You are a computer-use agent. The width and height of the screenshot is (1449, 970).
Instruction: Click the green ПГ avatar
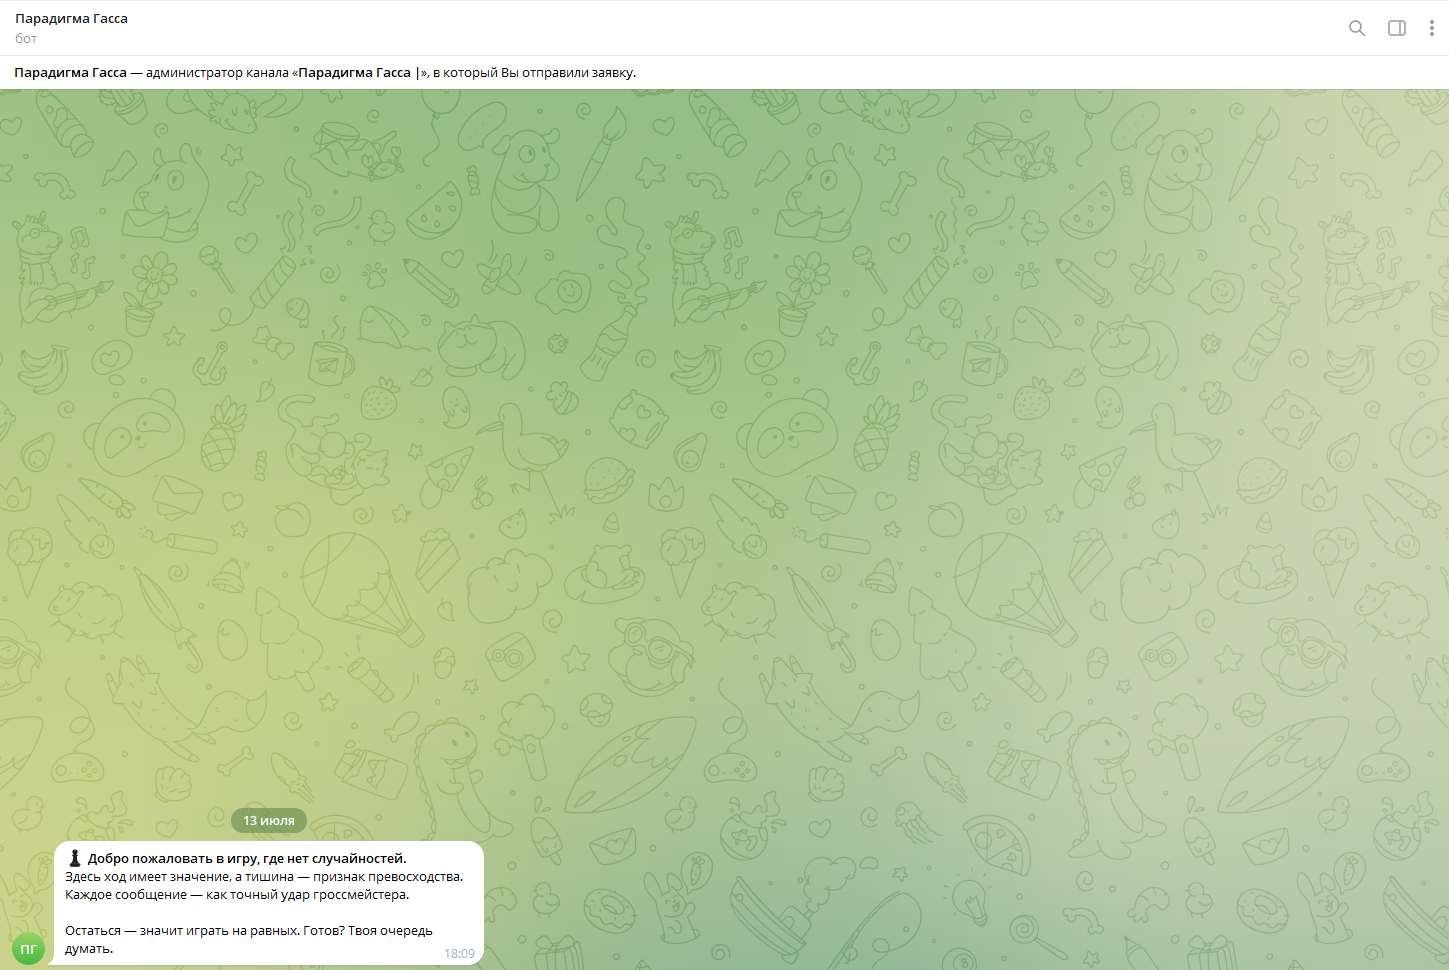tap(29, 948)
